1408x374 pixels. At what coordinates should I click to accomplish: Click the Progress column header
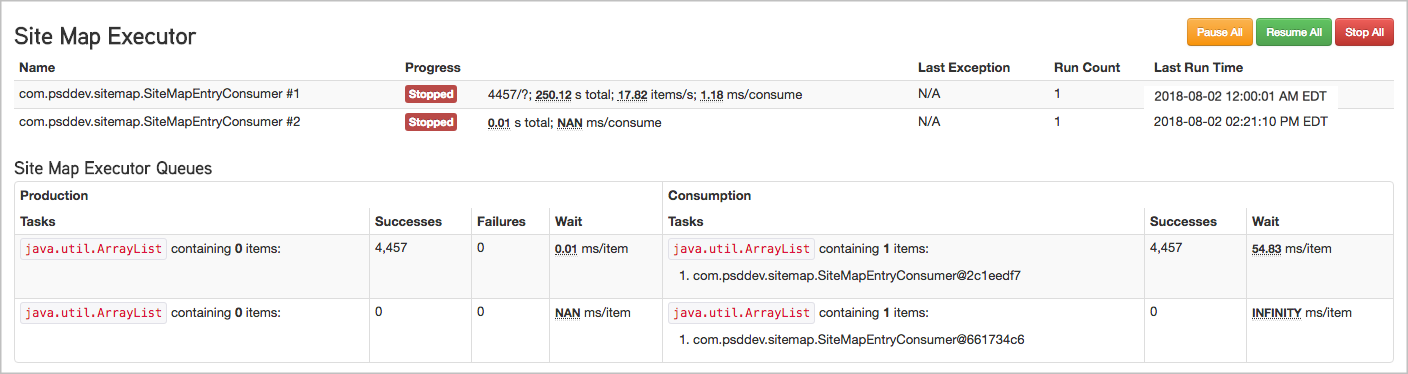(432, 68)
